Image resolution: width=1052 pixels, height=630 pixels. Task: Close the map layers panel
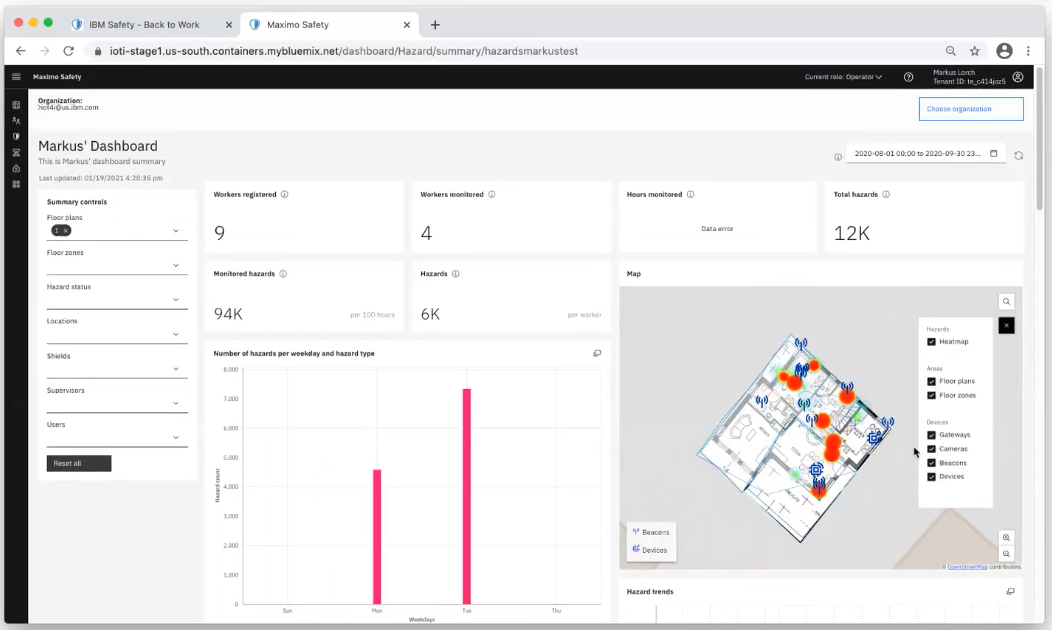tap(1006, 325)
